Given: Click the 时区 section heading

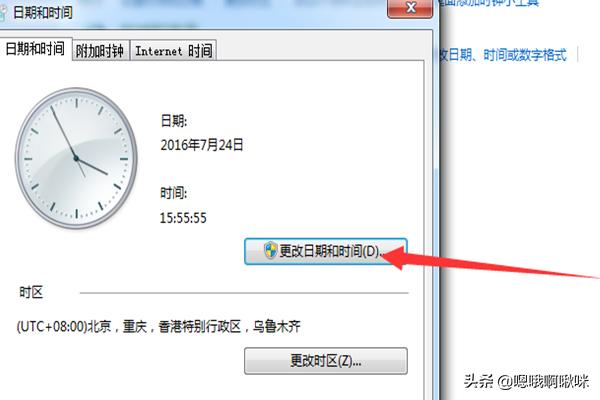Looking at the screenshot, I should tap(31, 292).
